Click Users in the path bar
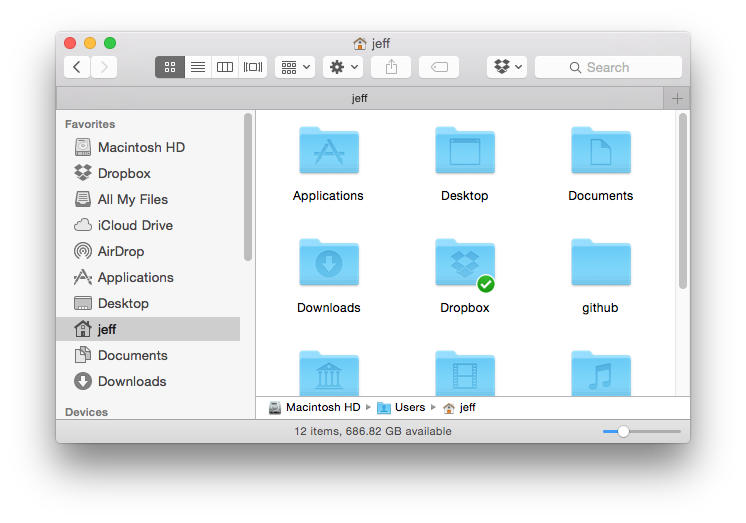This screenshot has height=523, width=746. click(401, 408)
